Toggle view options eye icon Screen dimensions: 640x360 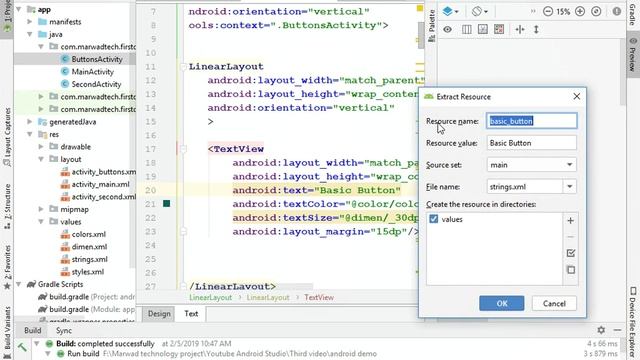coord(447,29)
